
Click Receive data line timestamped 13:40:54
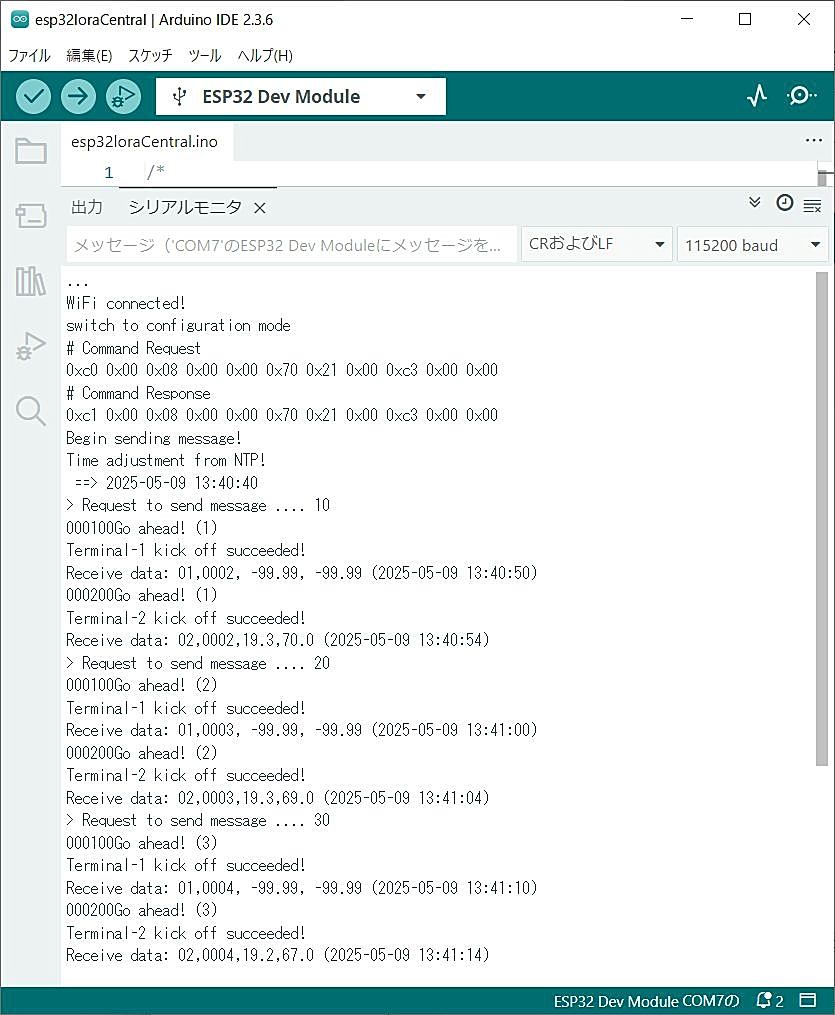tap(278, 640)
